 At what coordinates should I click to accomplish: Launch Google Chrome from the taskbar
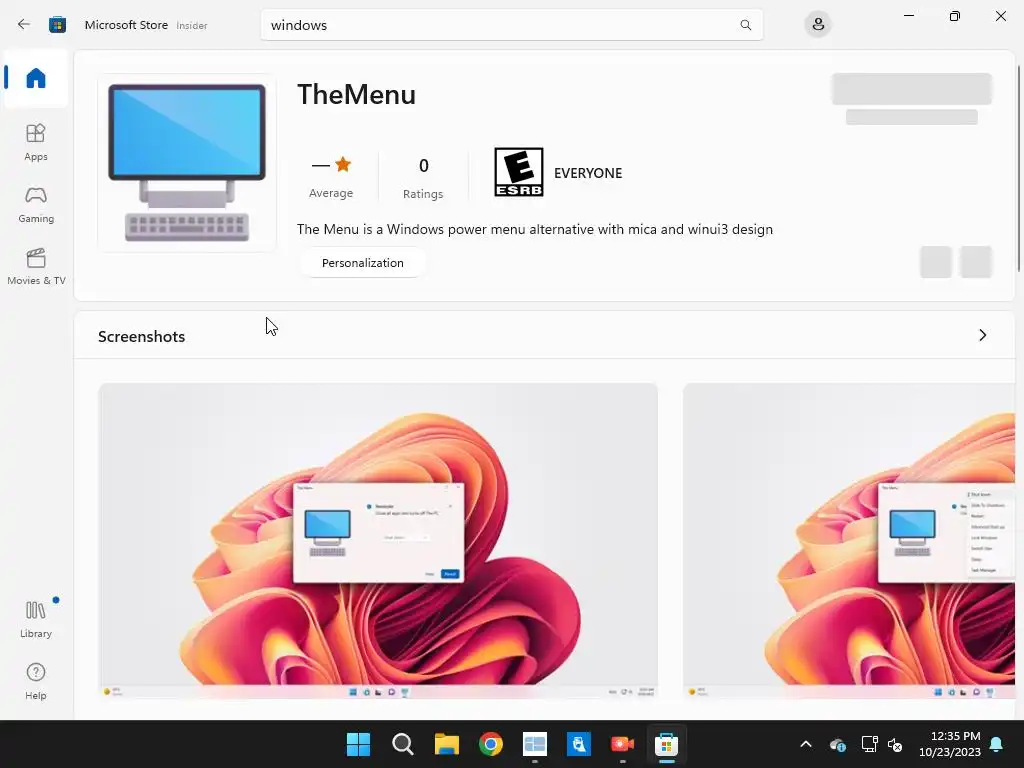pos(490,744)
